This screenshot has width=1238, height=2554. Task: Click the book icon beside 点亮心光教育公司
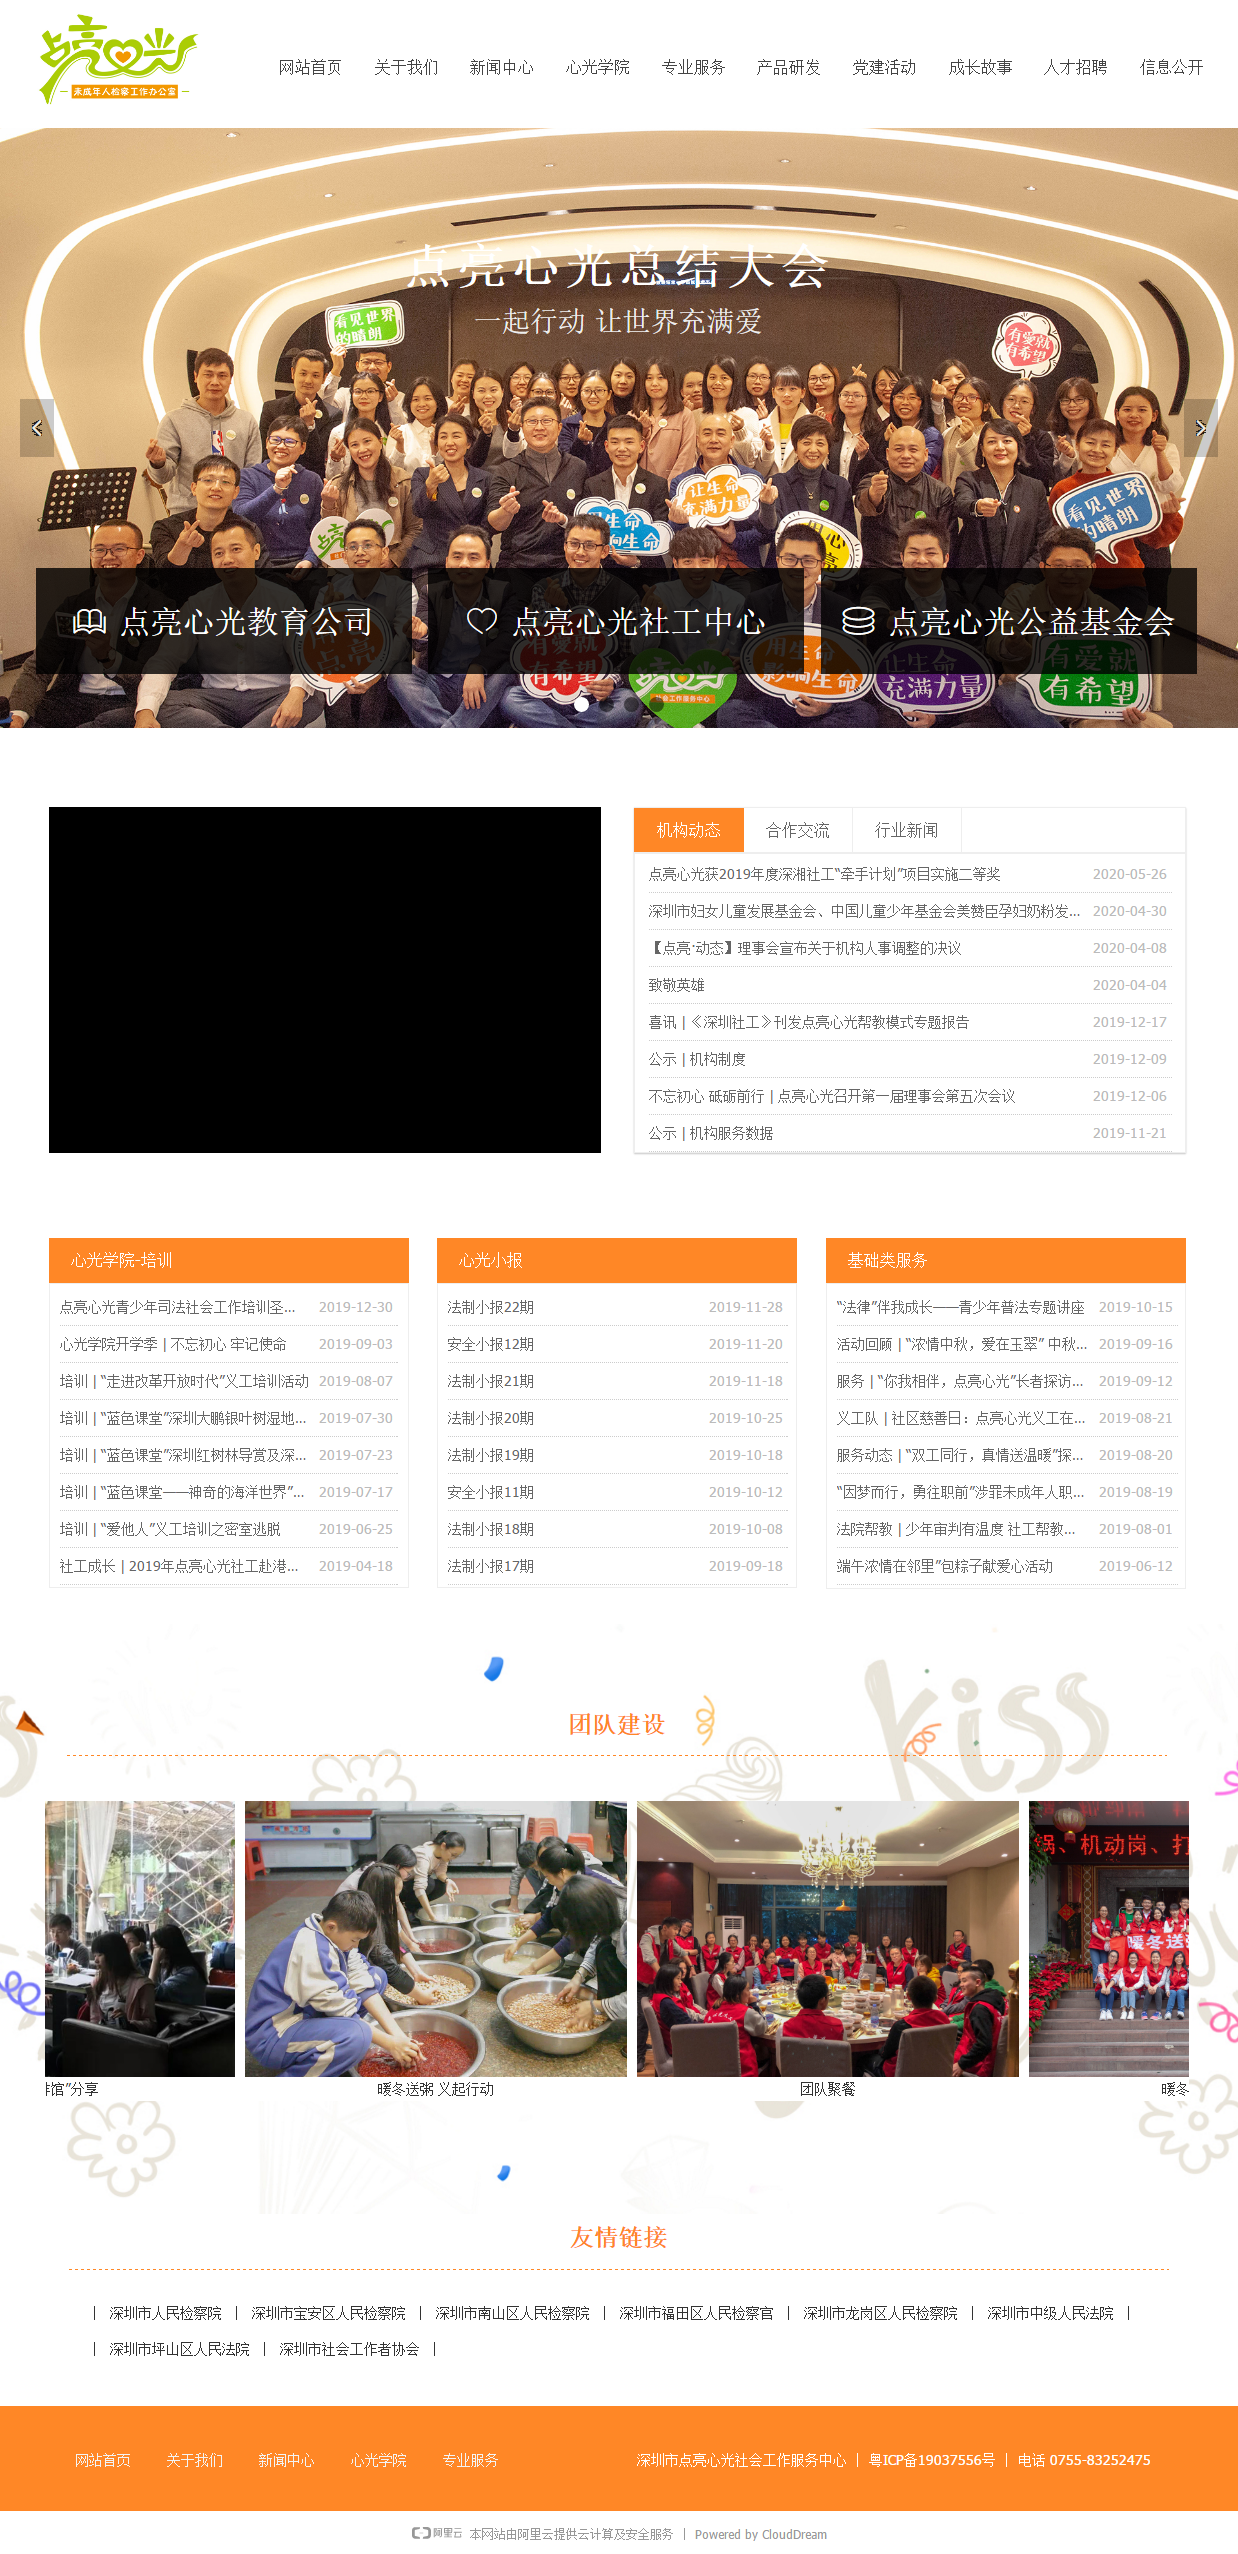[89, 622]
